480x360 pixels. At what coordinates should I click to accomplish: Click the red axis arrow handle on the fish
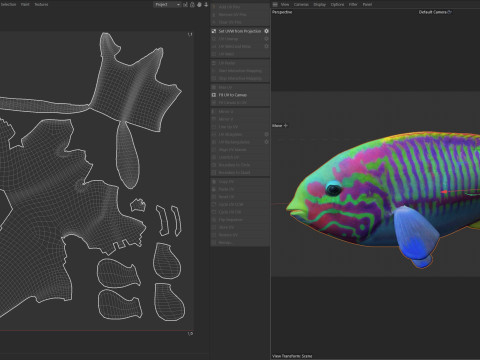coord(444,192)
